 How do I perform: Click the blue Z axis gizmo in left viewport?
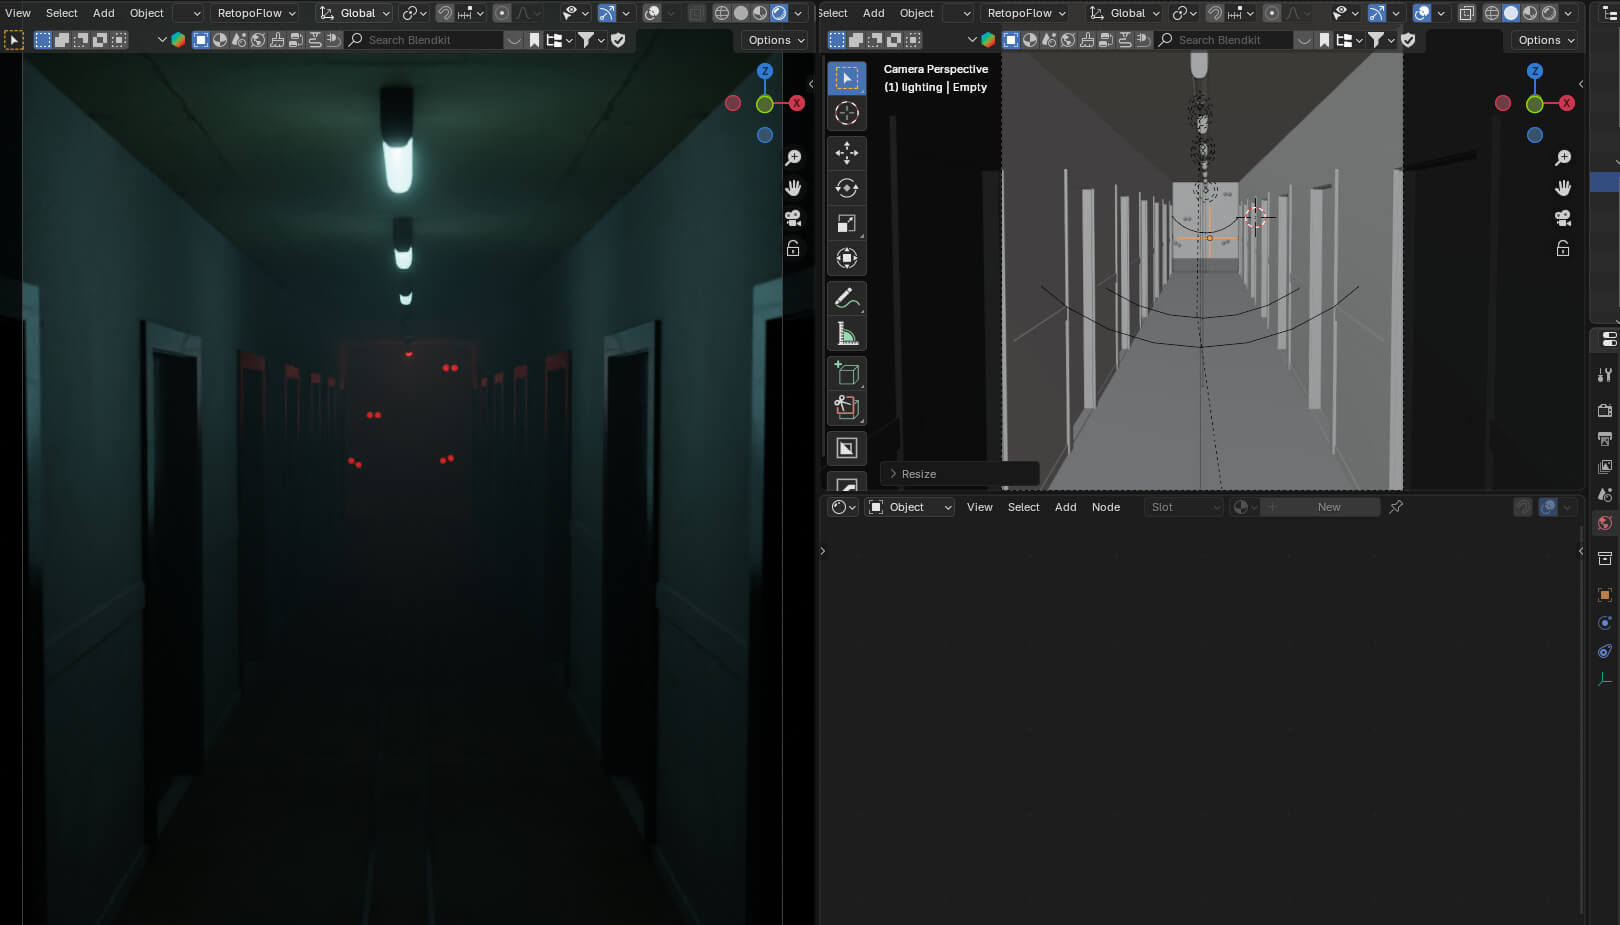[765, 71]
